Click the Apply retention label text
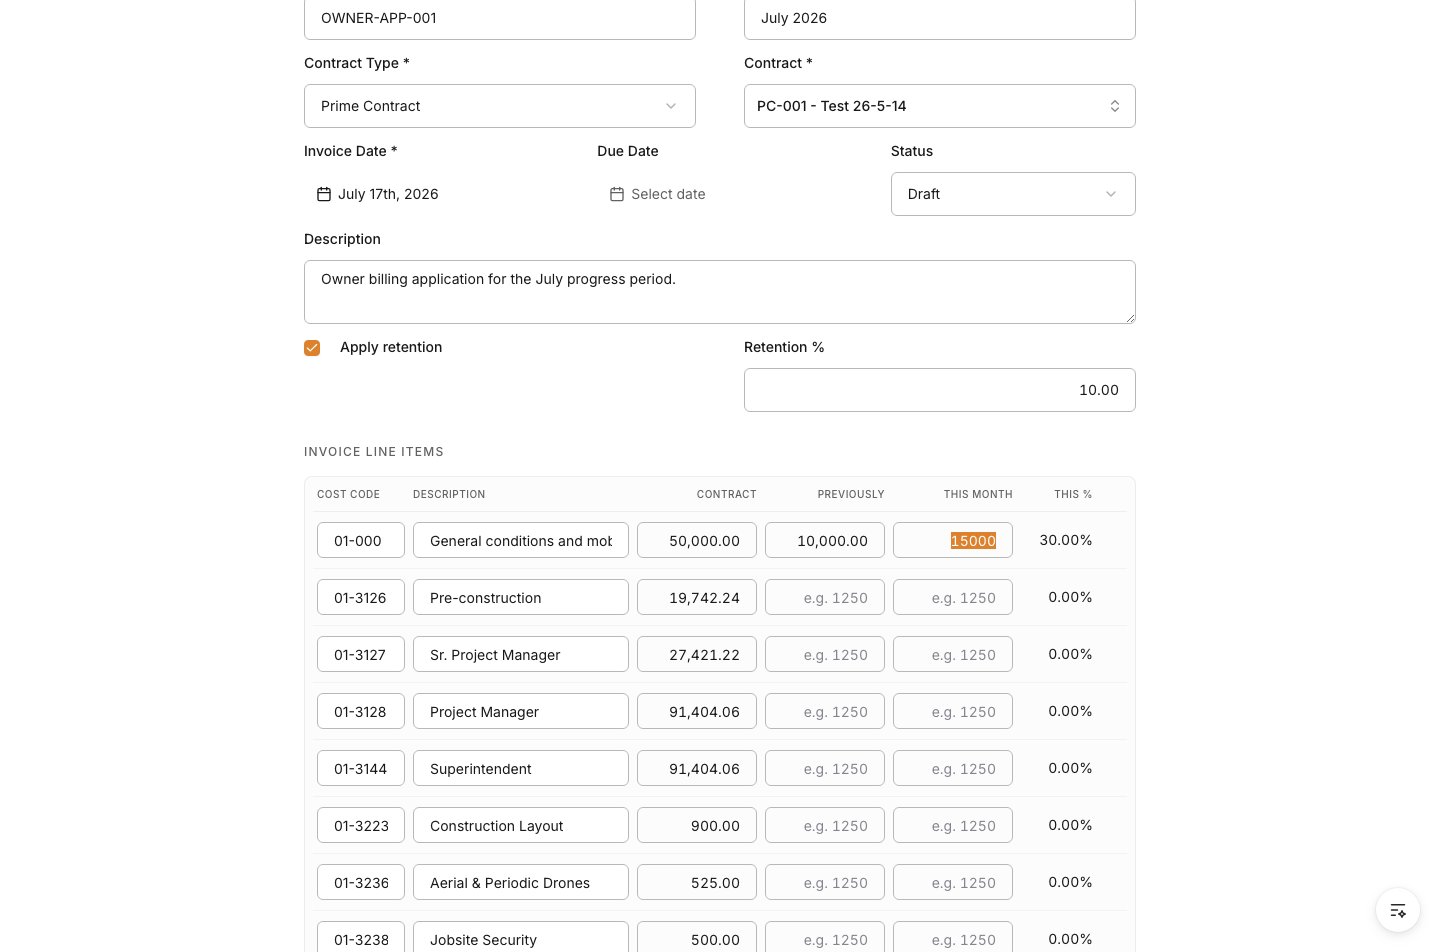The width and height of the screenshot is (1440, 952). tap(391, 347)
